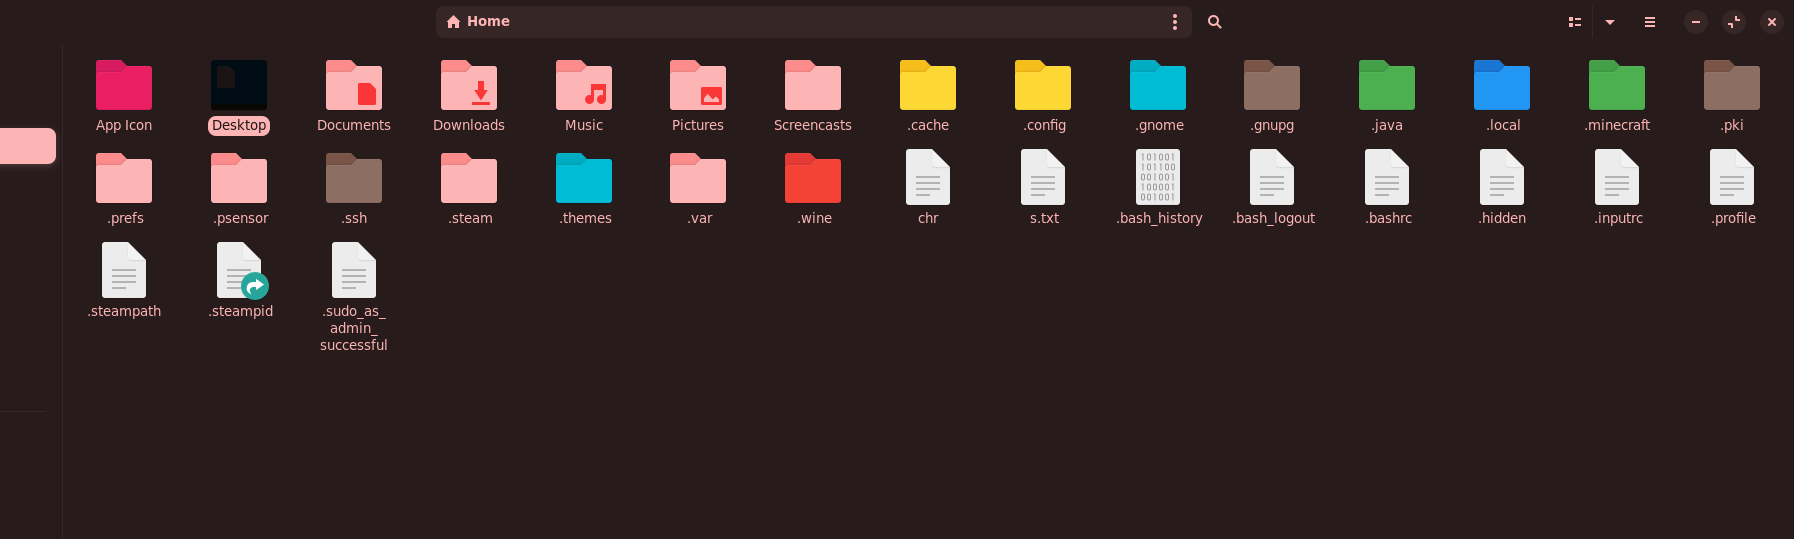Select the teal .themes folder
The width and height of the screenshot is (1794, 539).
click(x=584, y=179)
